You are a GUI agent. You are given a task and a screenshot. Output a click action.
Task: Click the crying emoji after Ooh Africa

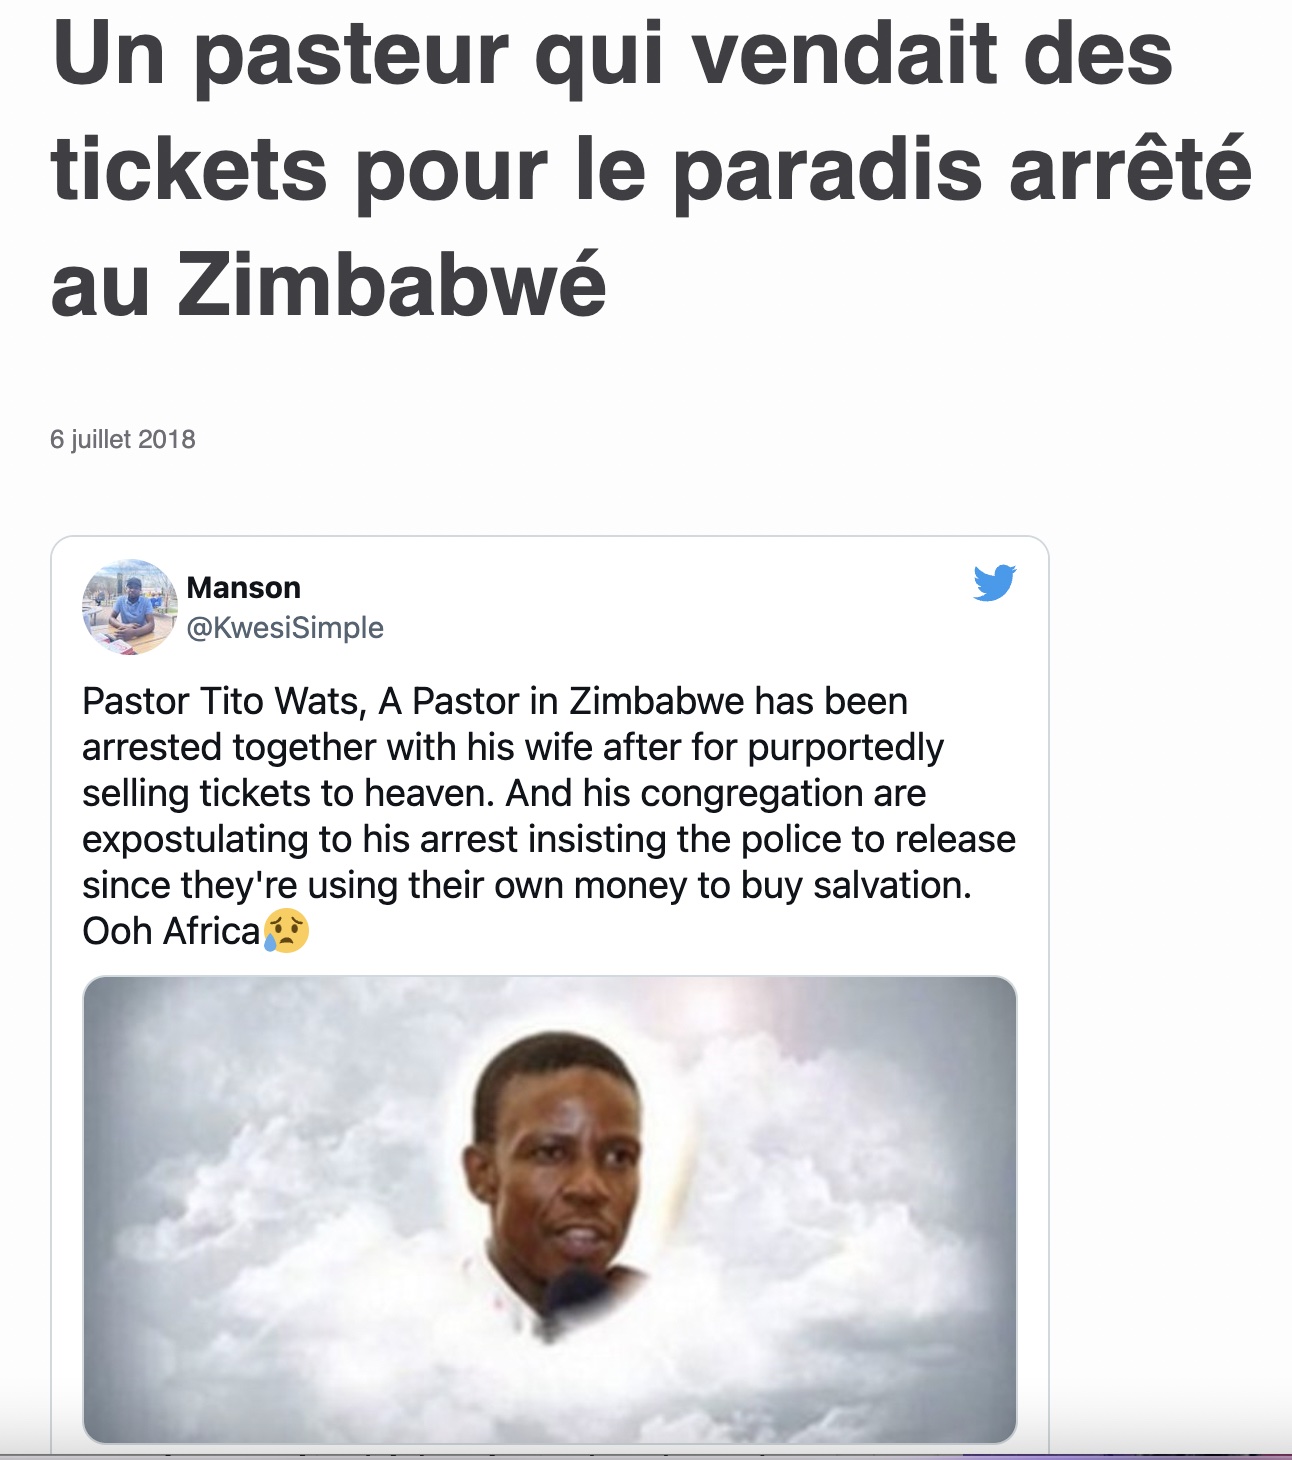[x=286, y=931]
